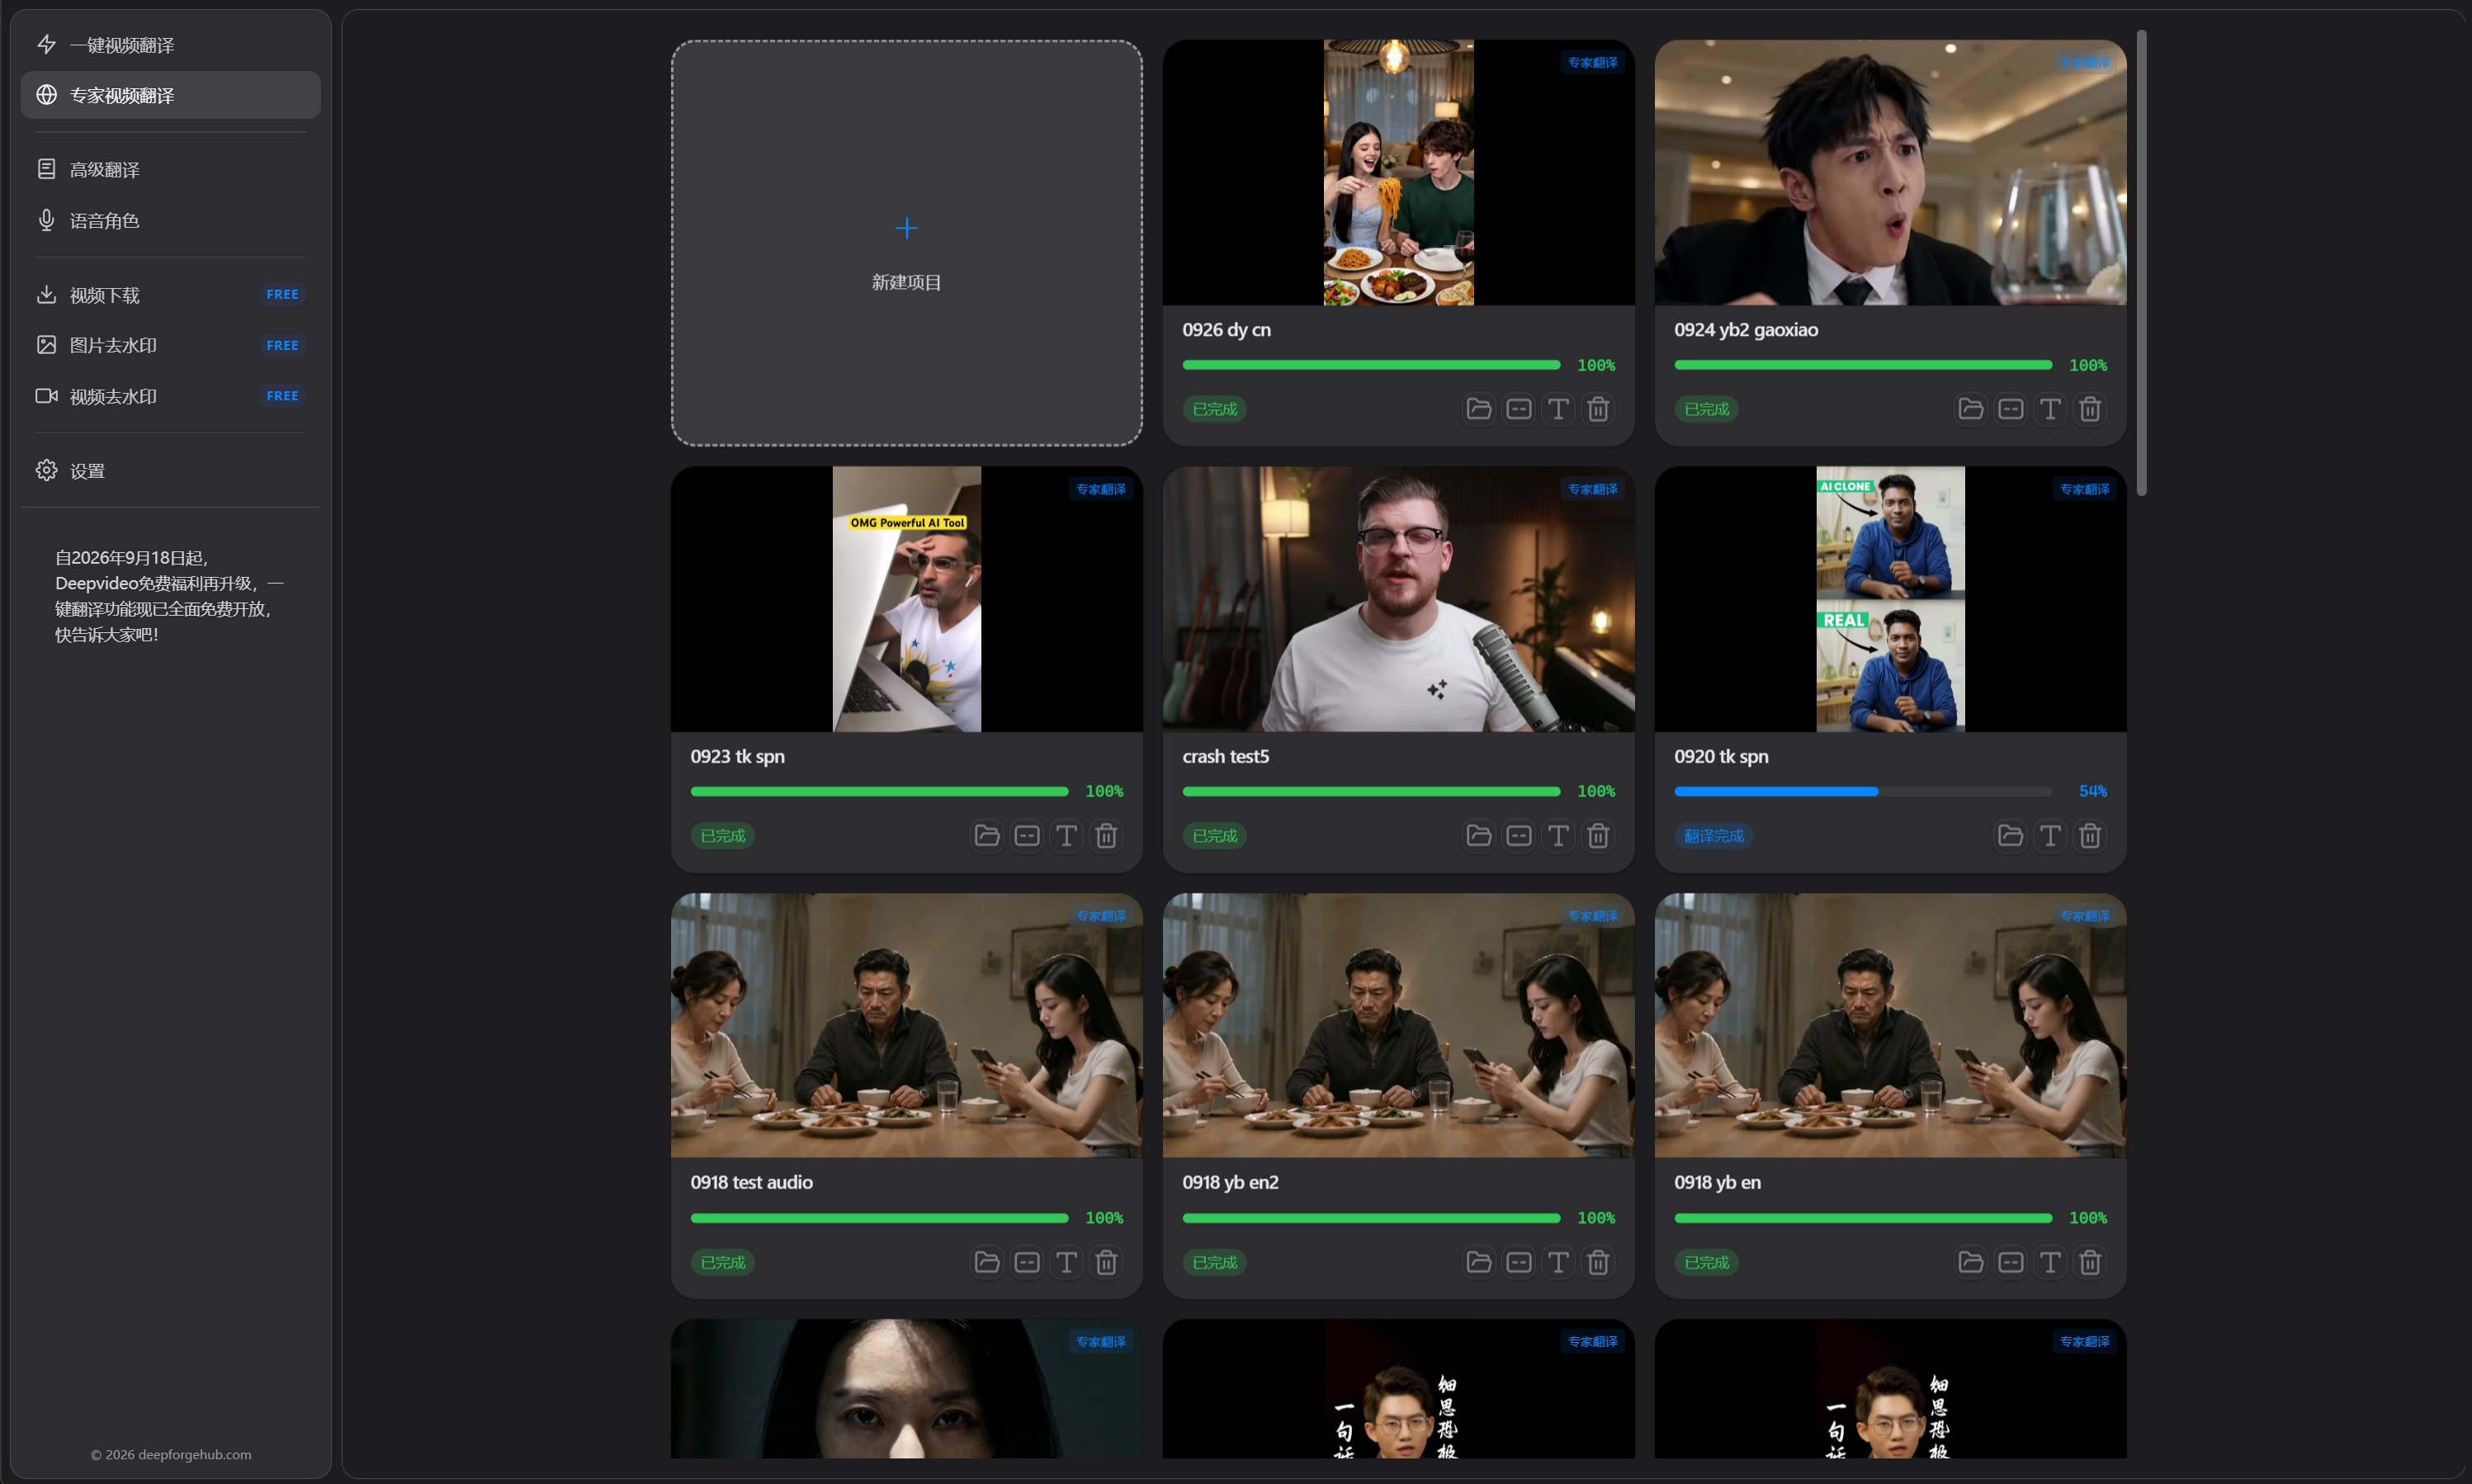Click progress bar of 0918 test audio
Screen dimensions: 2472x1484
coord(879,1218)
